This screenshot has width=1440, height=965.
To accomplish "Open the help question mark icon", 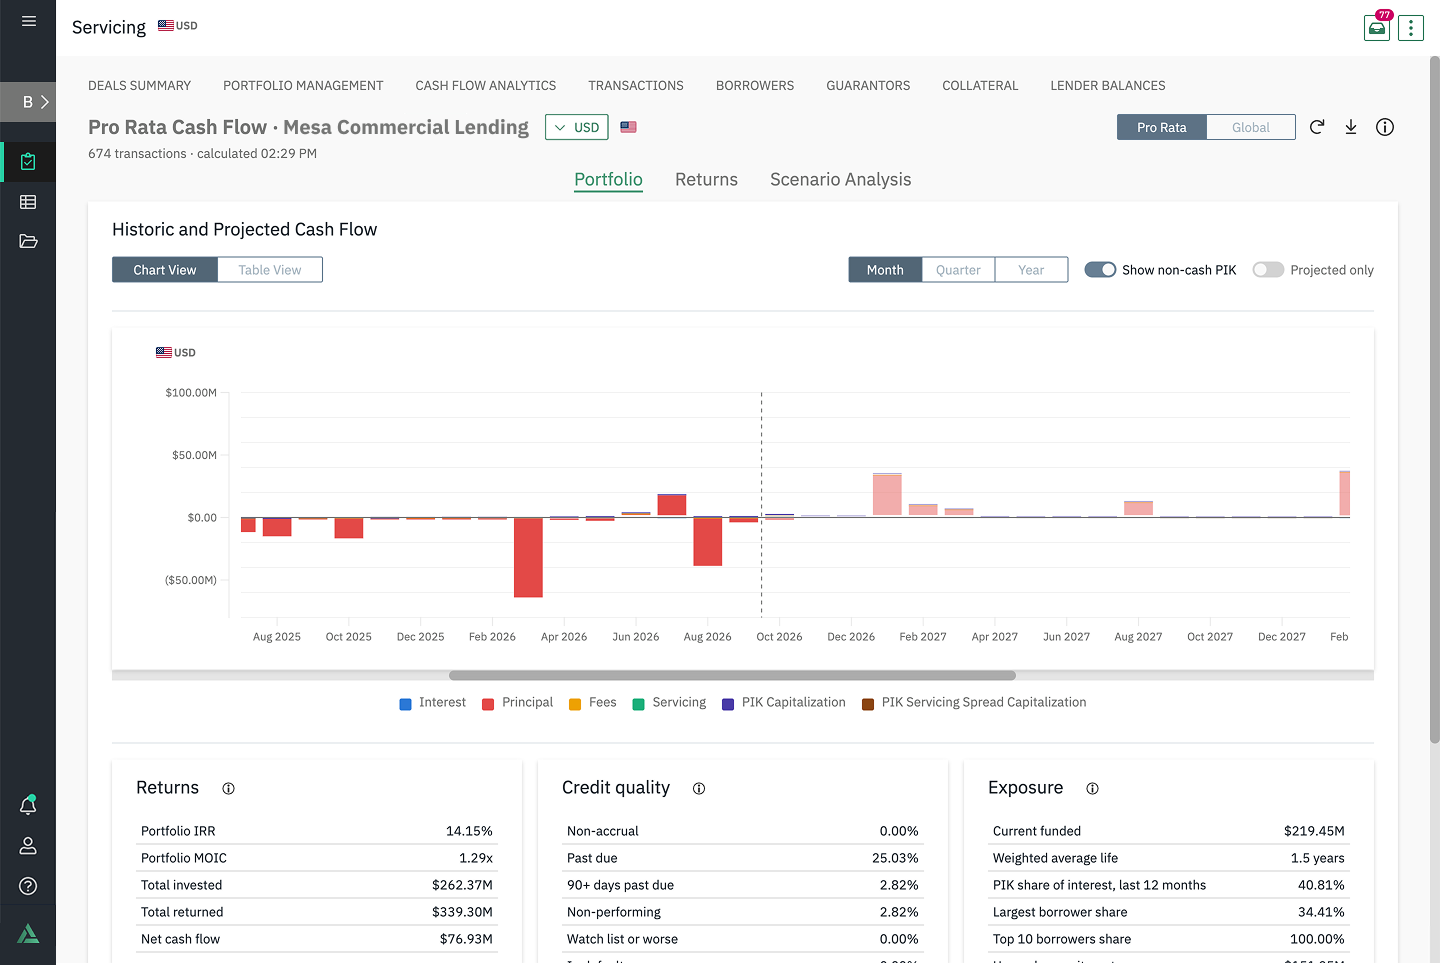I will tap(28, 886).
